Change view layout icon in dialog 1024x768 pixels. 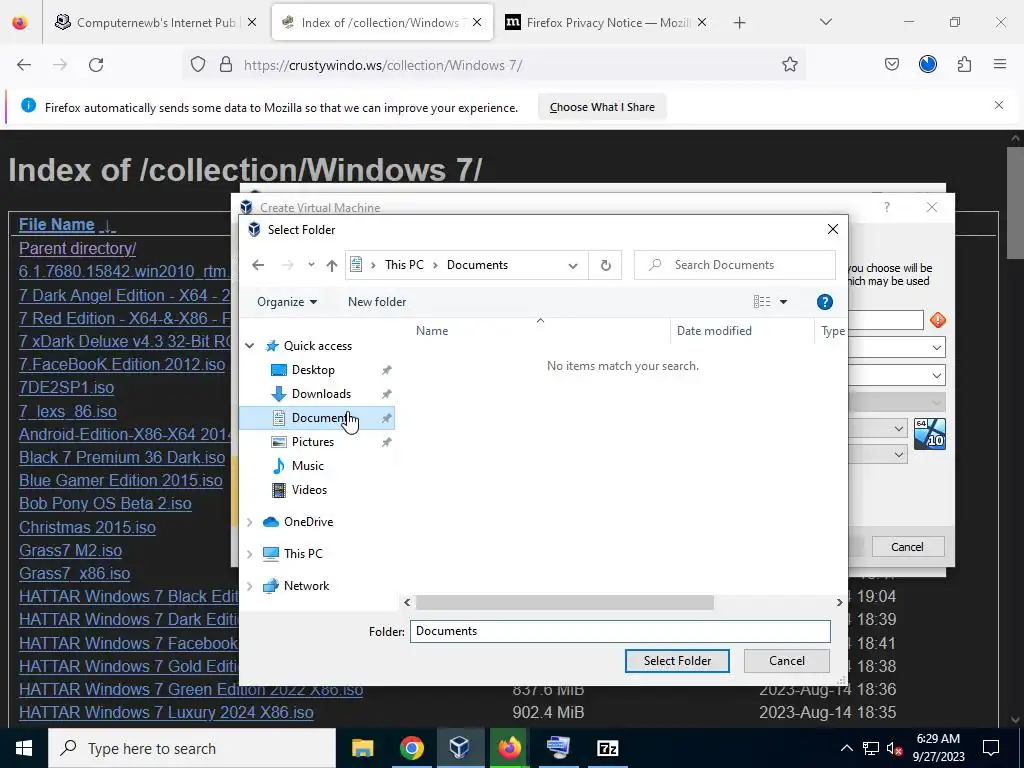pyautogui.click(x=761, y=302)
